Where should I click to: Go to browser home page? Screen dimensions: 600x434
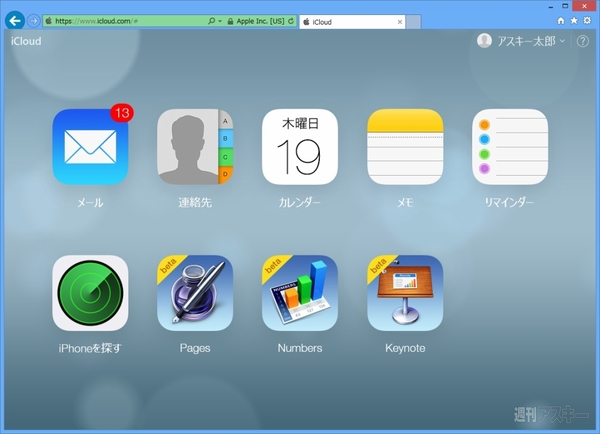(x=561, y=21)
